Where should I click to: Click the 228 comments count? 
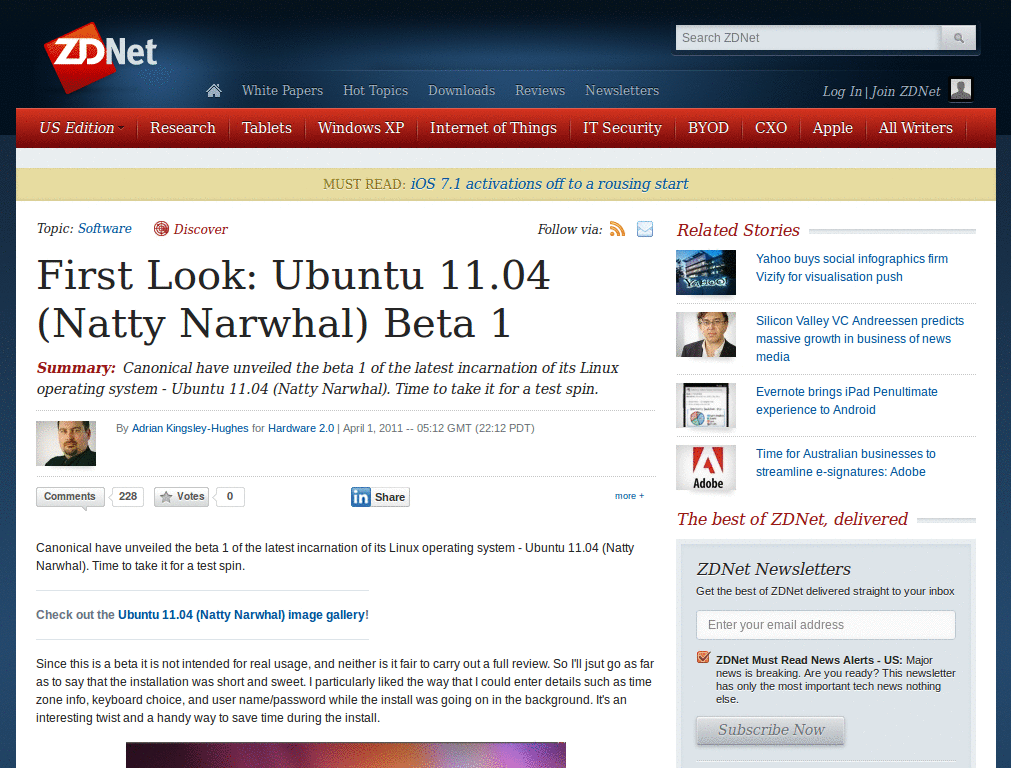128,496
